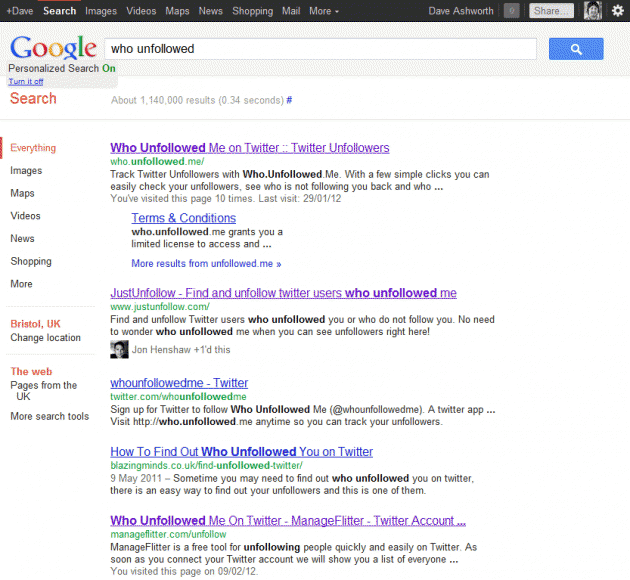Expand More search tools
Viewport: 630px width, 580px height.
[x=50, y=416]
